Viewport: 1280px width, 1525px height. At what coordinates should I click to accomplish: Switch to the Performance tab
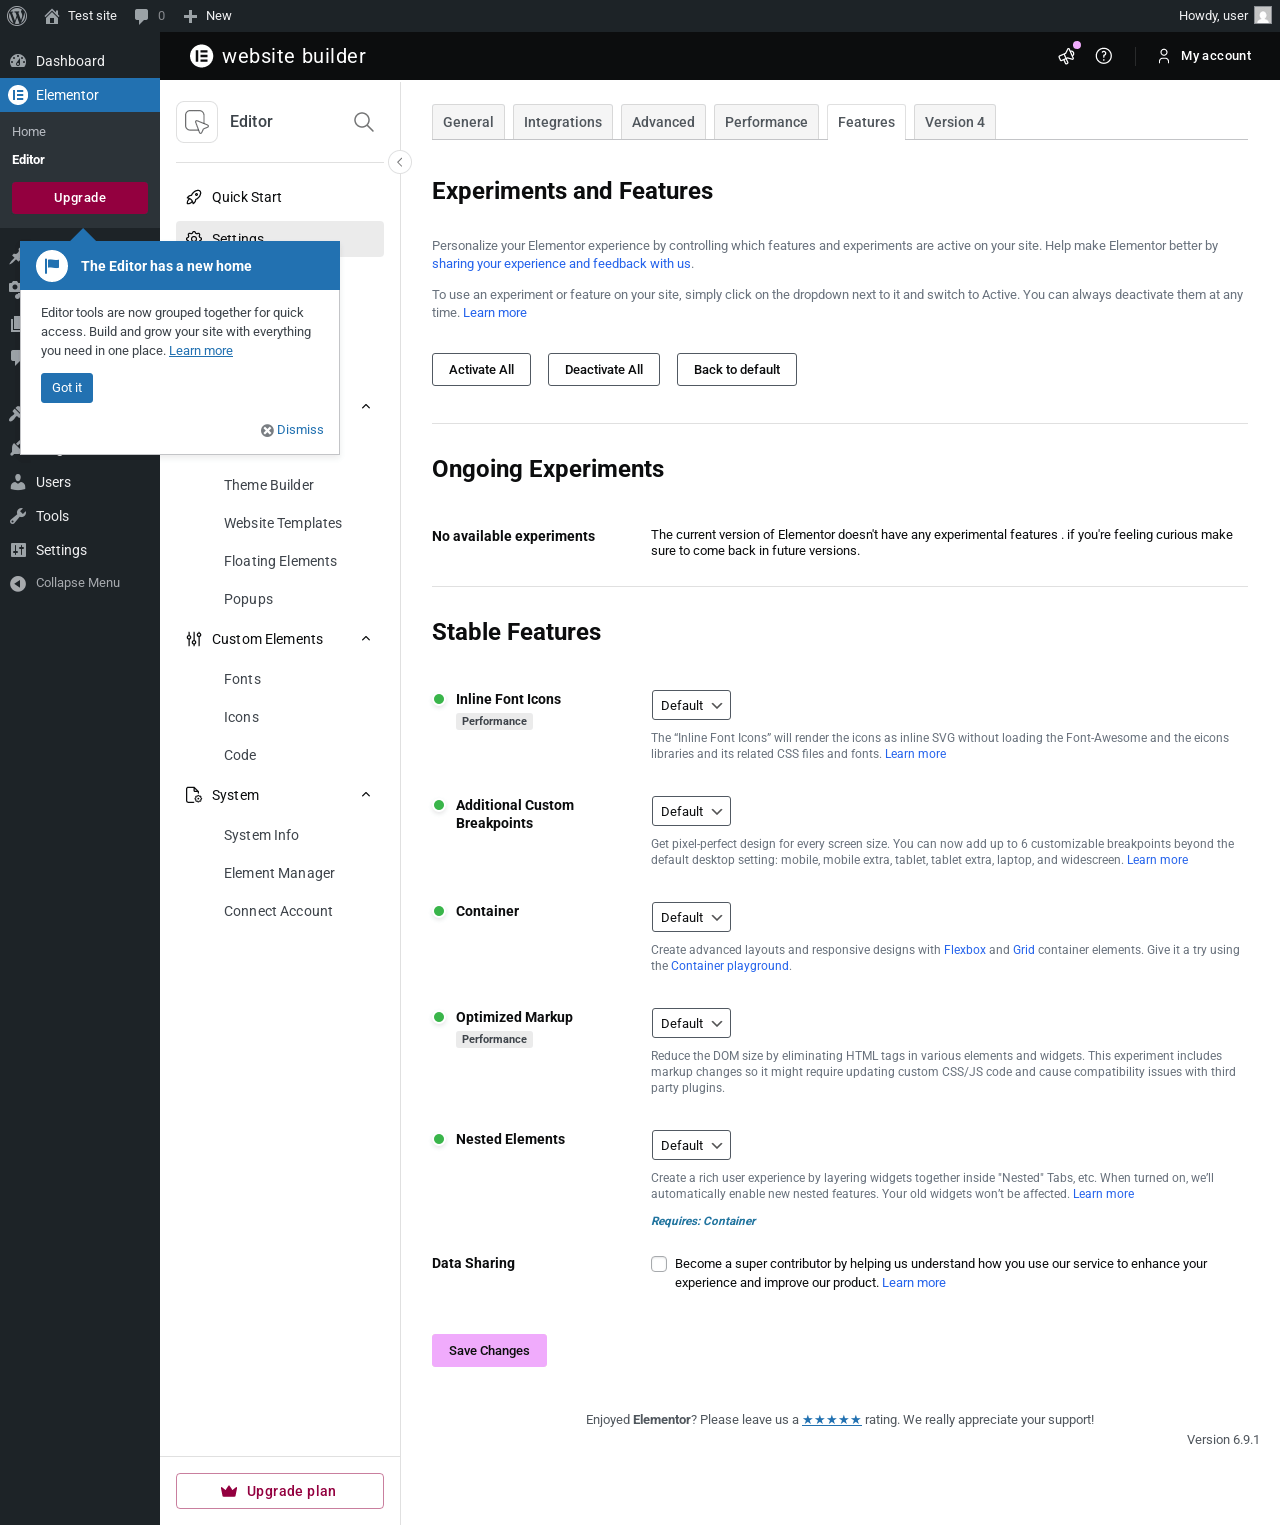(766, 122)
